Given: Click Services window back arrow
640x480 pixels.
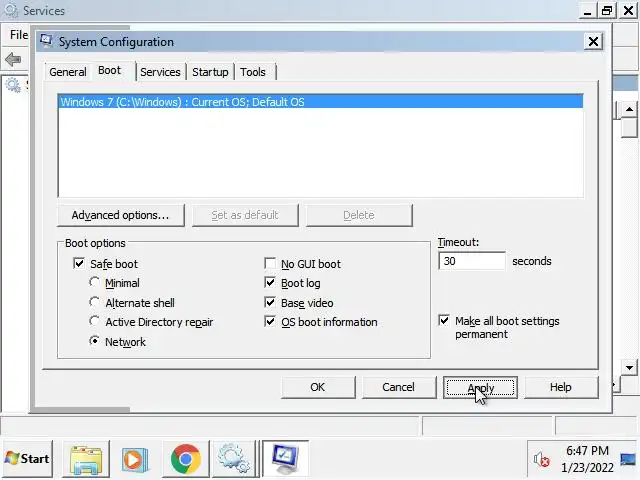Looking at the screenshot, I should pyautogui.click(x=13, y=60).
